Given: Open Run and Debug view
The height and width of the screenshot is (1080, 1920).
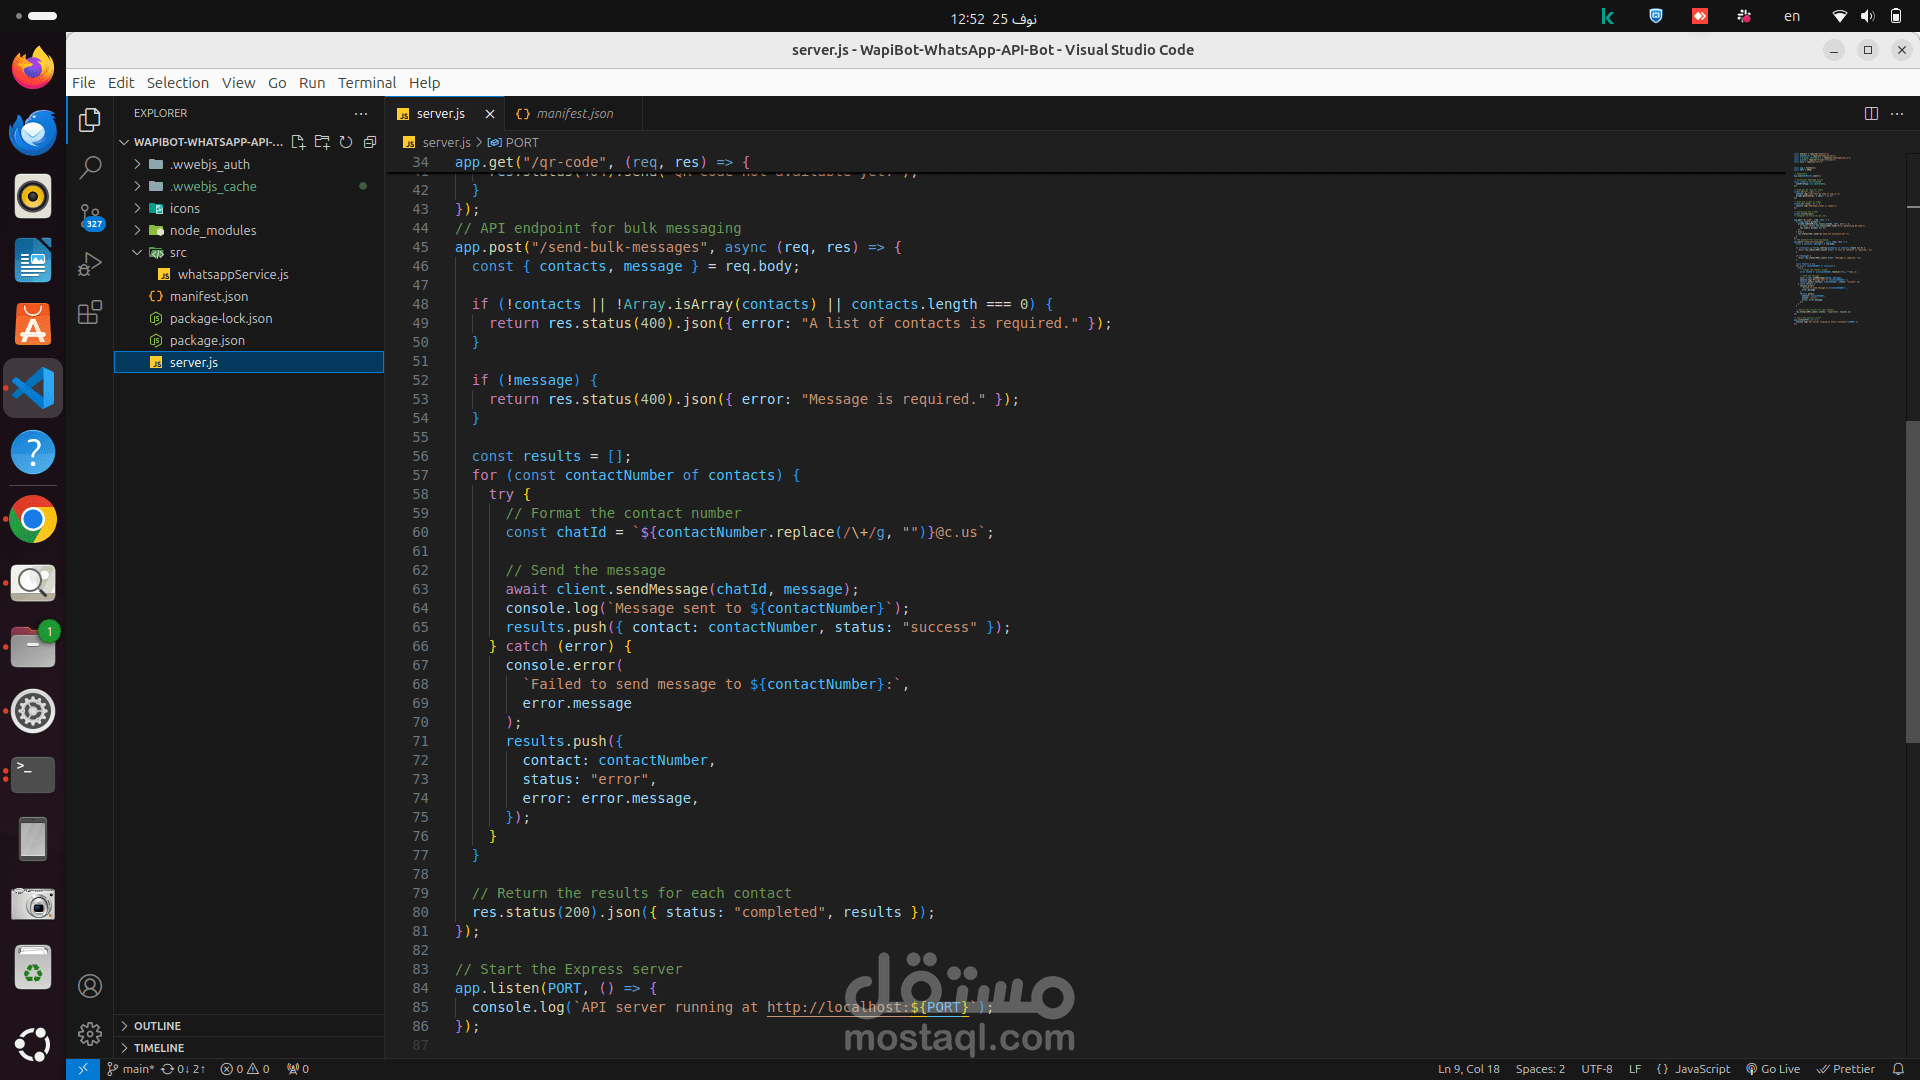Looking at the screenshot, I should tap(90, 264).
